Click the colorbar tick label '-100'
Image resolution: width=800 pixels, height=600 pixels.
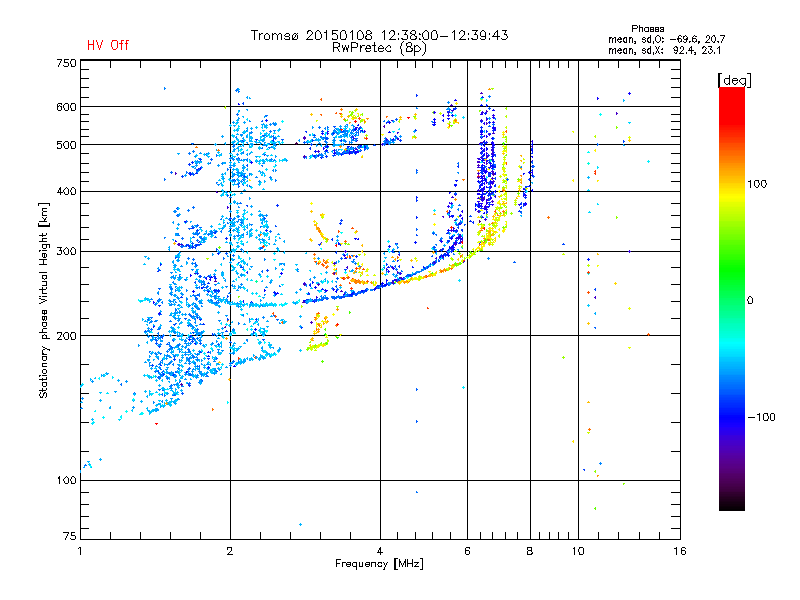point(761,417)
